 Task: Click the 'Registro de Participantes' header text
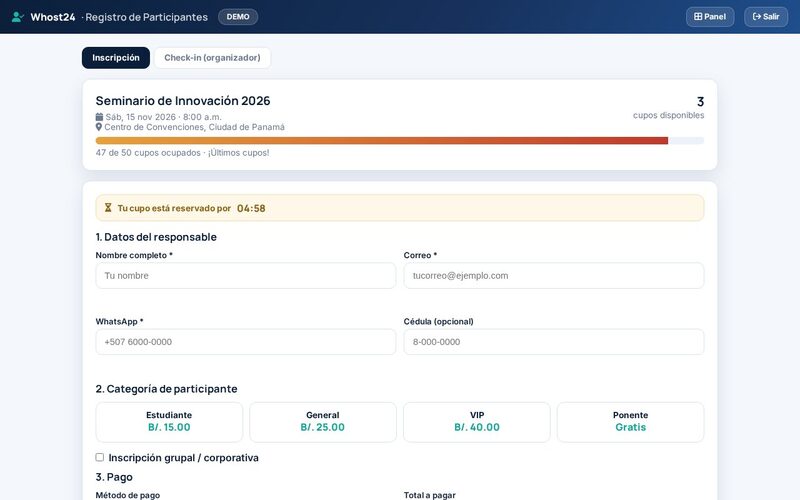coord(146,17)
